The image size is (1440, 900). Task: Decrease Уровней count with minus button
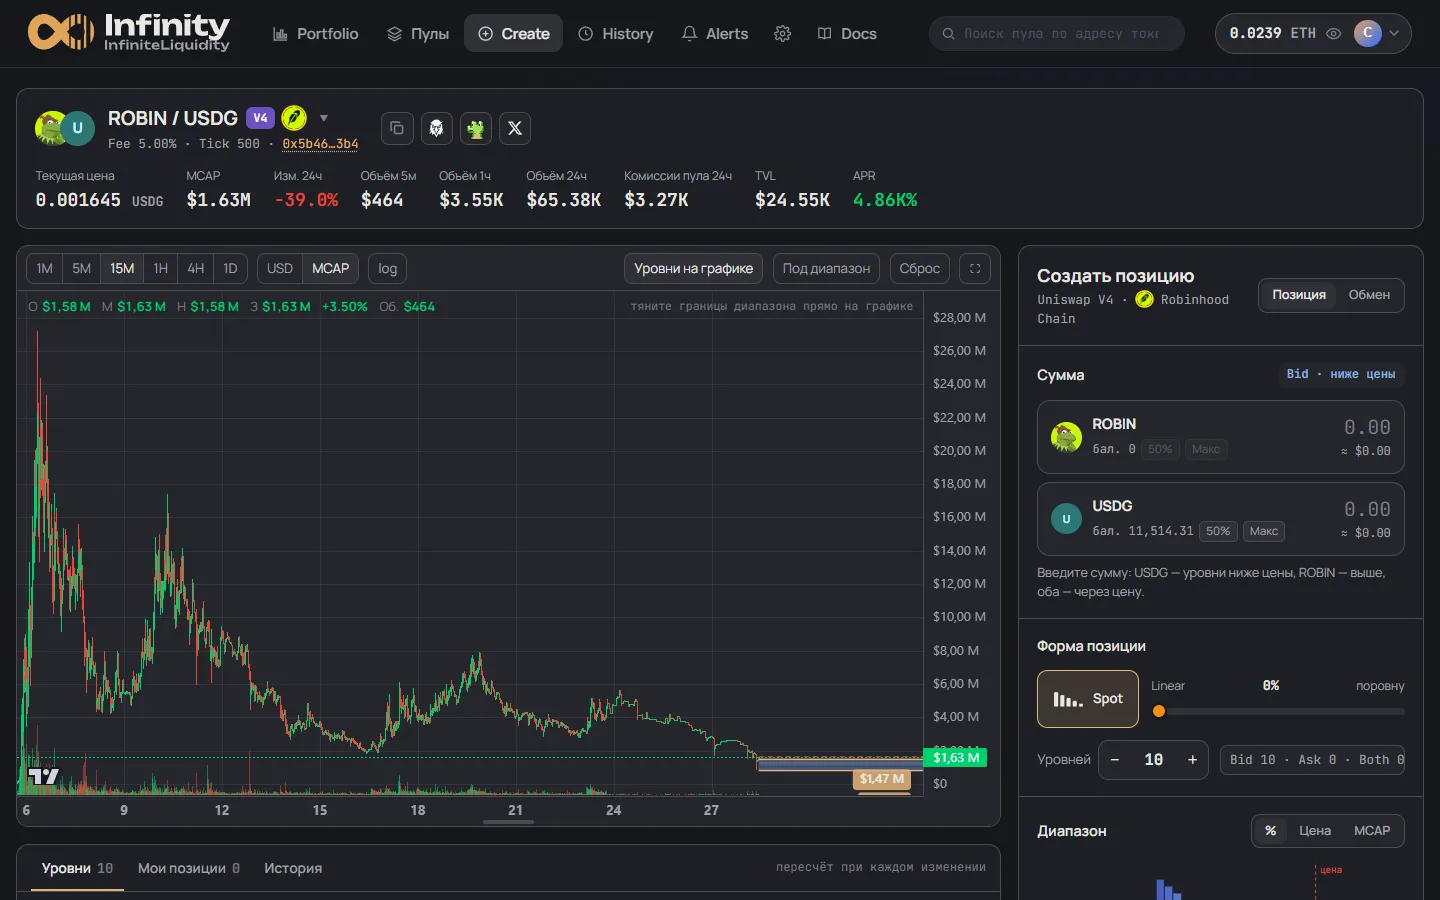(1115, 760)
